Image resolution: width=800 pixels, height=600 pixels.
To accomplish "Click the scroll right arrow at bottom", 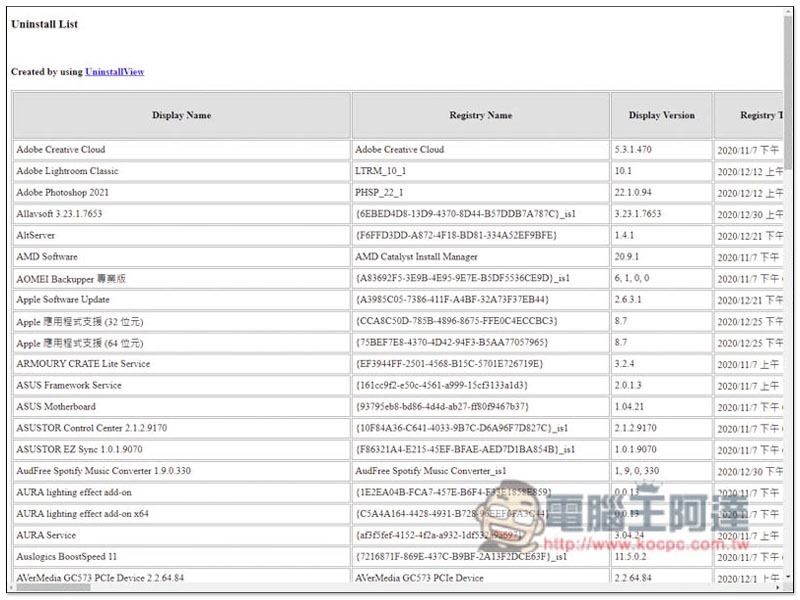I will [778, 588].
